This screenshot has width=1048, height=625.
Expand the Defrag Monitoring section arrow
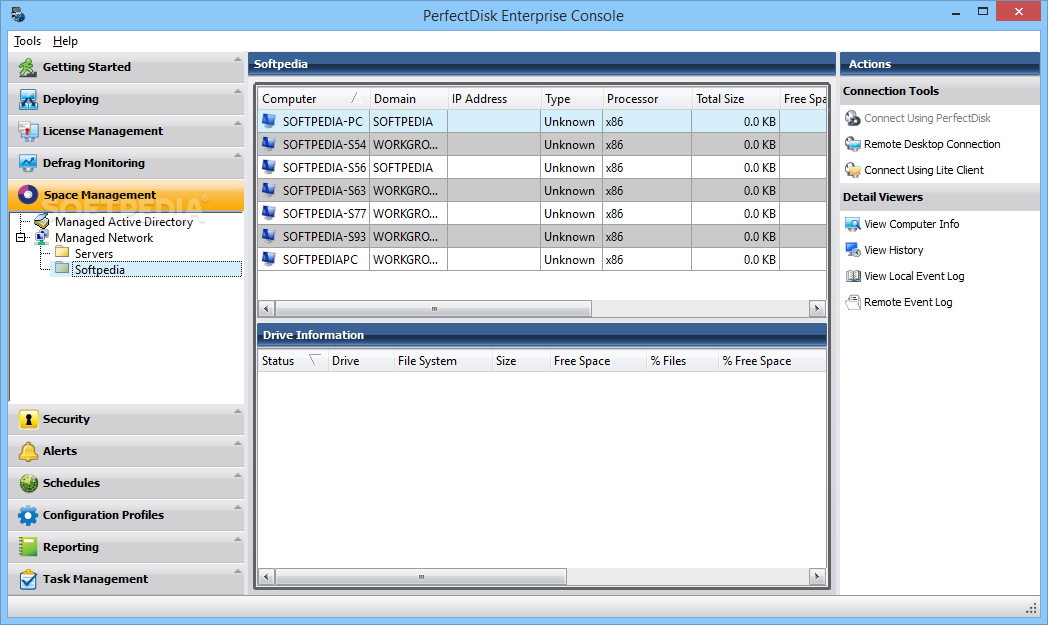coord(237,156)
